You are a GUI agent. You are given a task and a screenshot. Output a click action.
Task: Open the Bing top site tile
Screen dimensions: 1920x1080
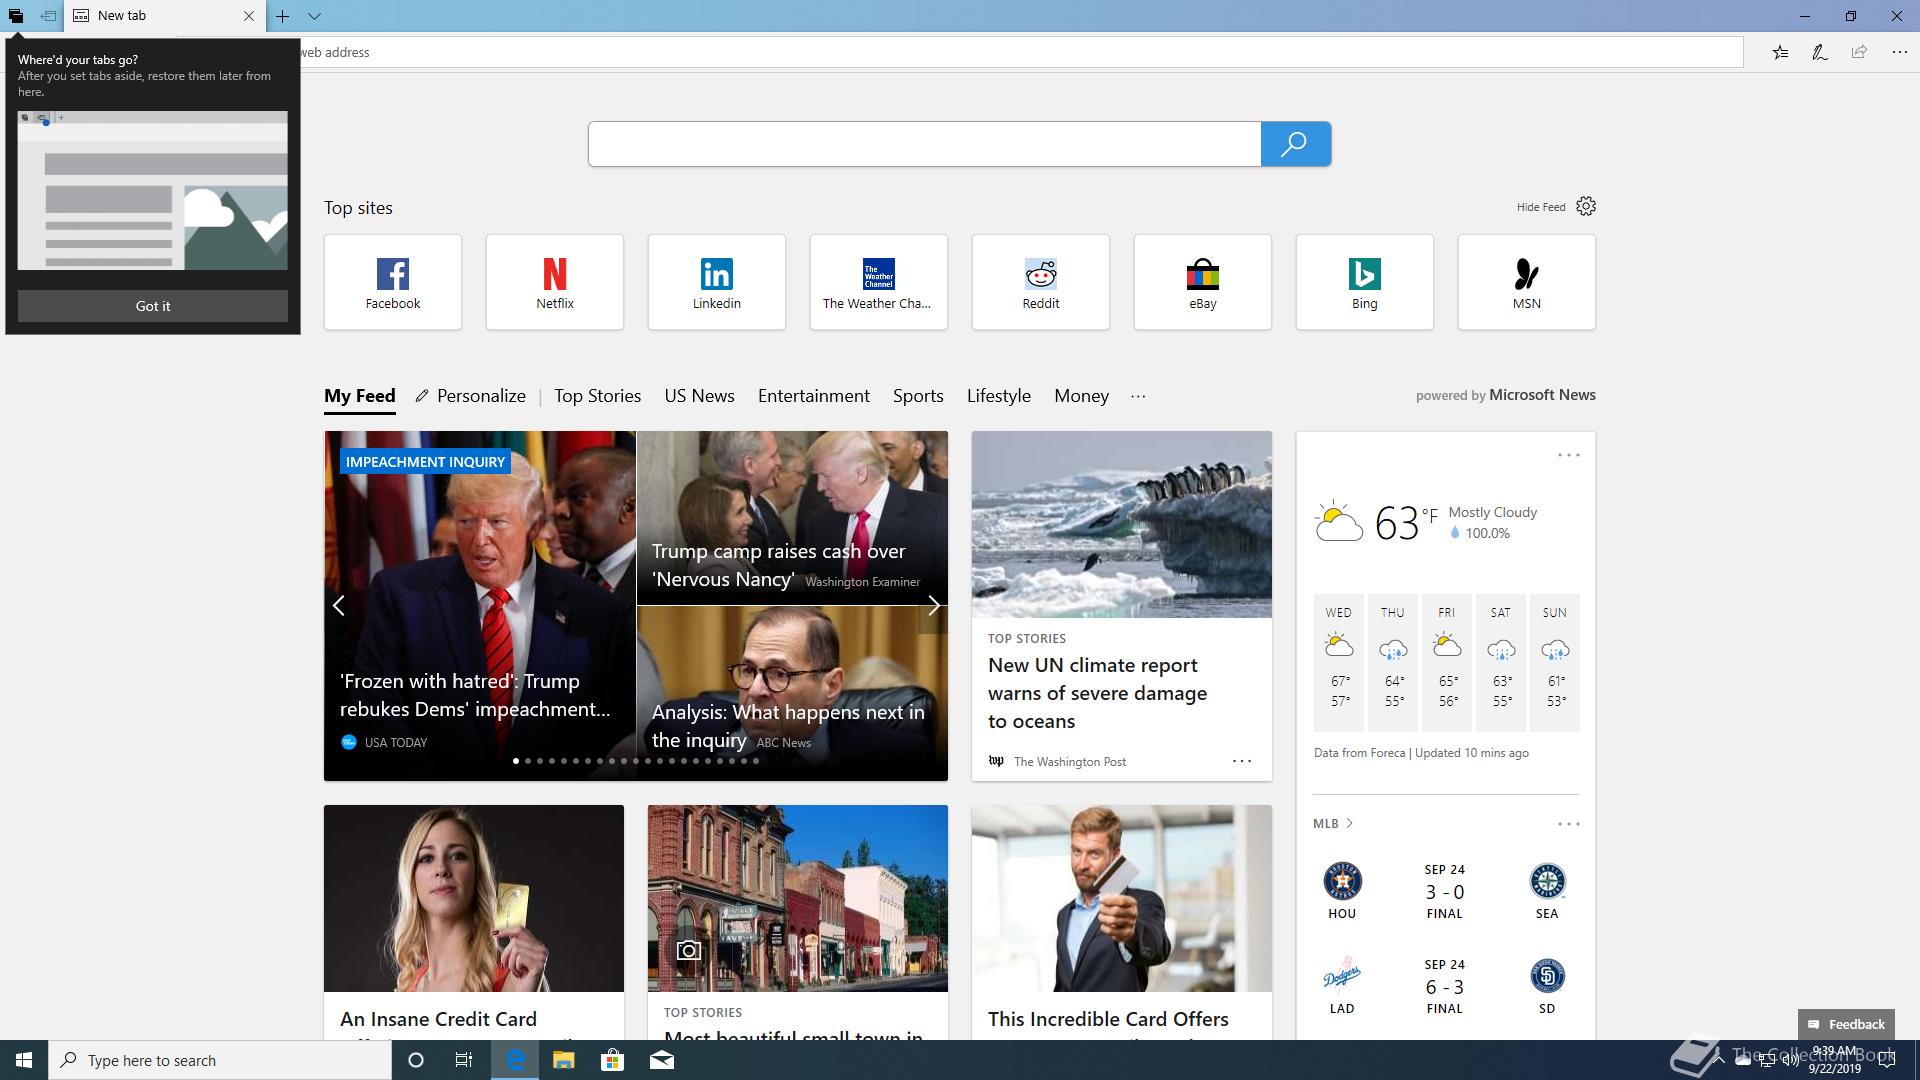(x=1365, y=282)
